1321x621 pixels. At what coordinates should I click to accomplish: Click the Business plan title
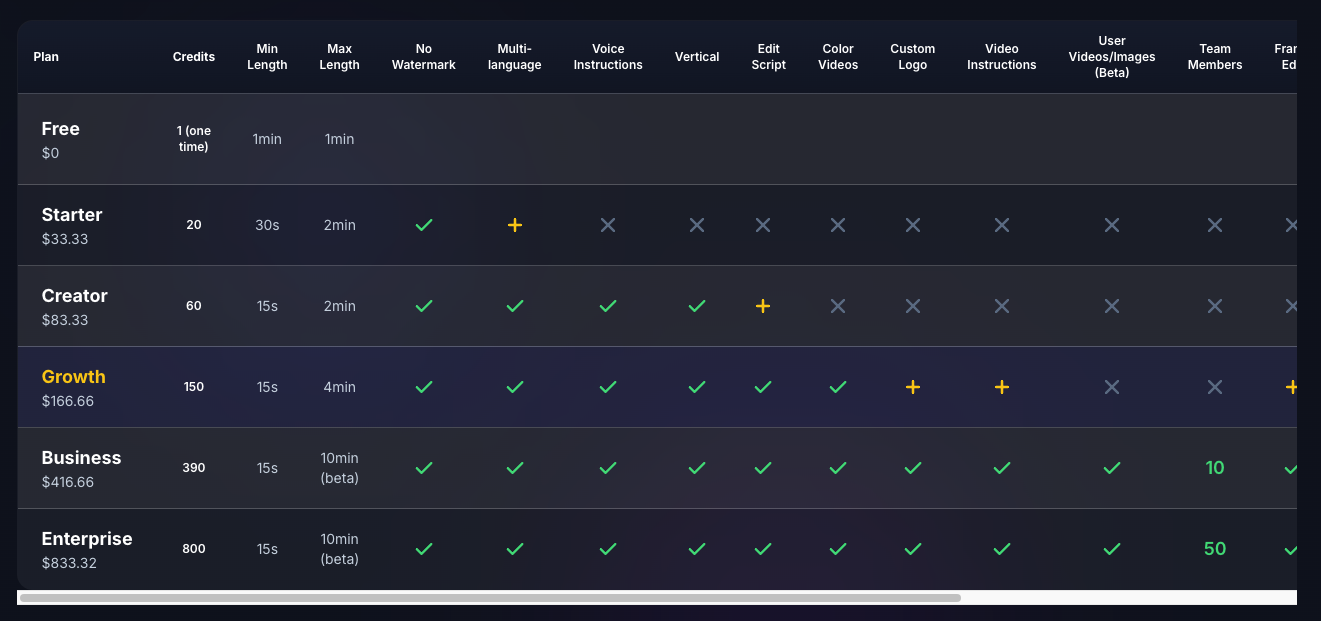pyautogui.click(x=81, y=458)
